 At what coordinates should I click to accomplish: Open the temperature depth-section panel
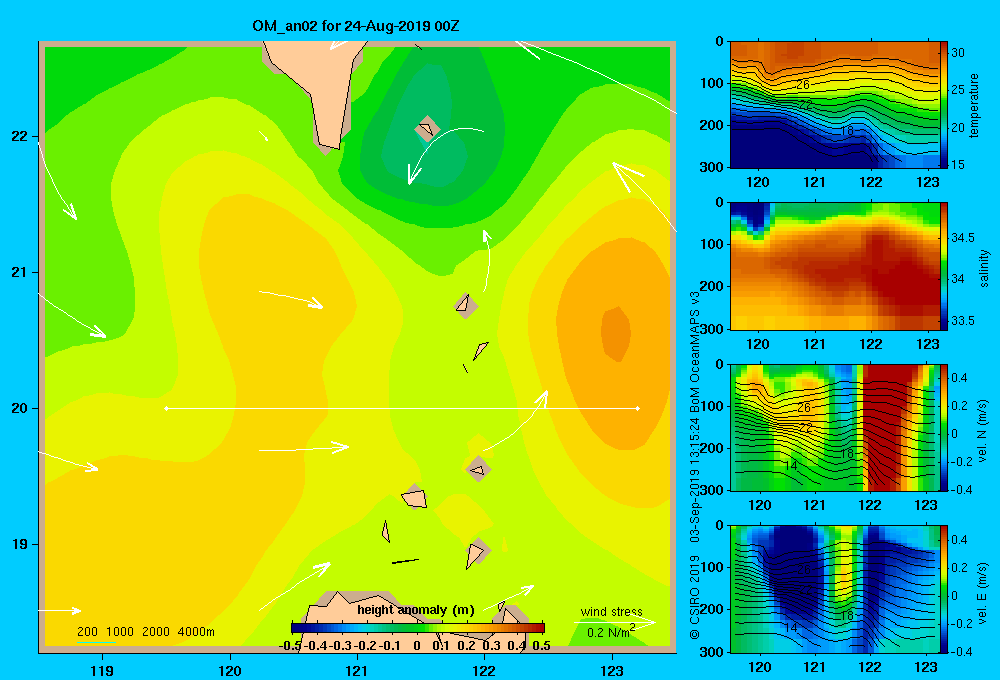tap(834, 105)
